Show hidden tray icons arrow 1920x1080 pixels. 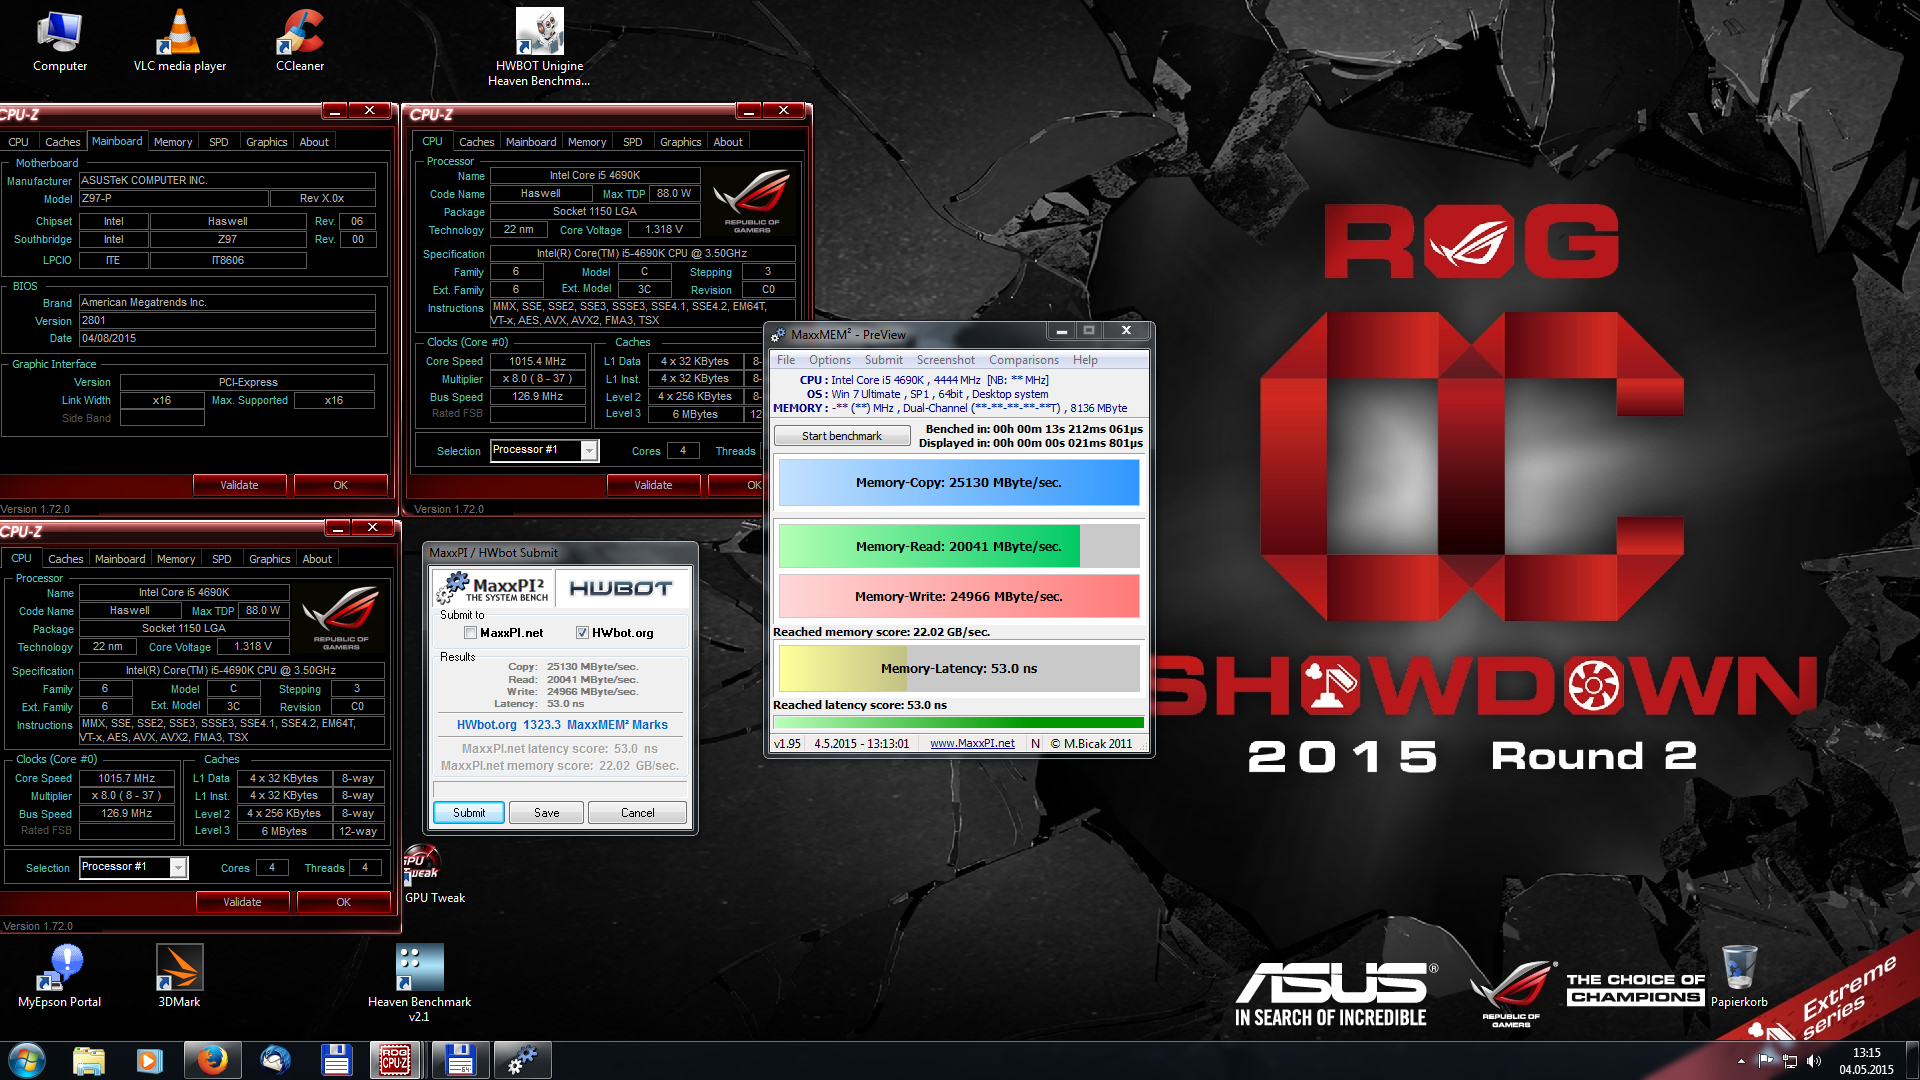tap(1741, 1061)
